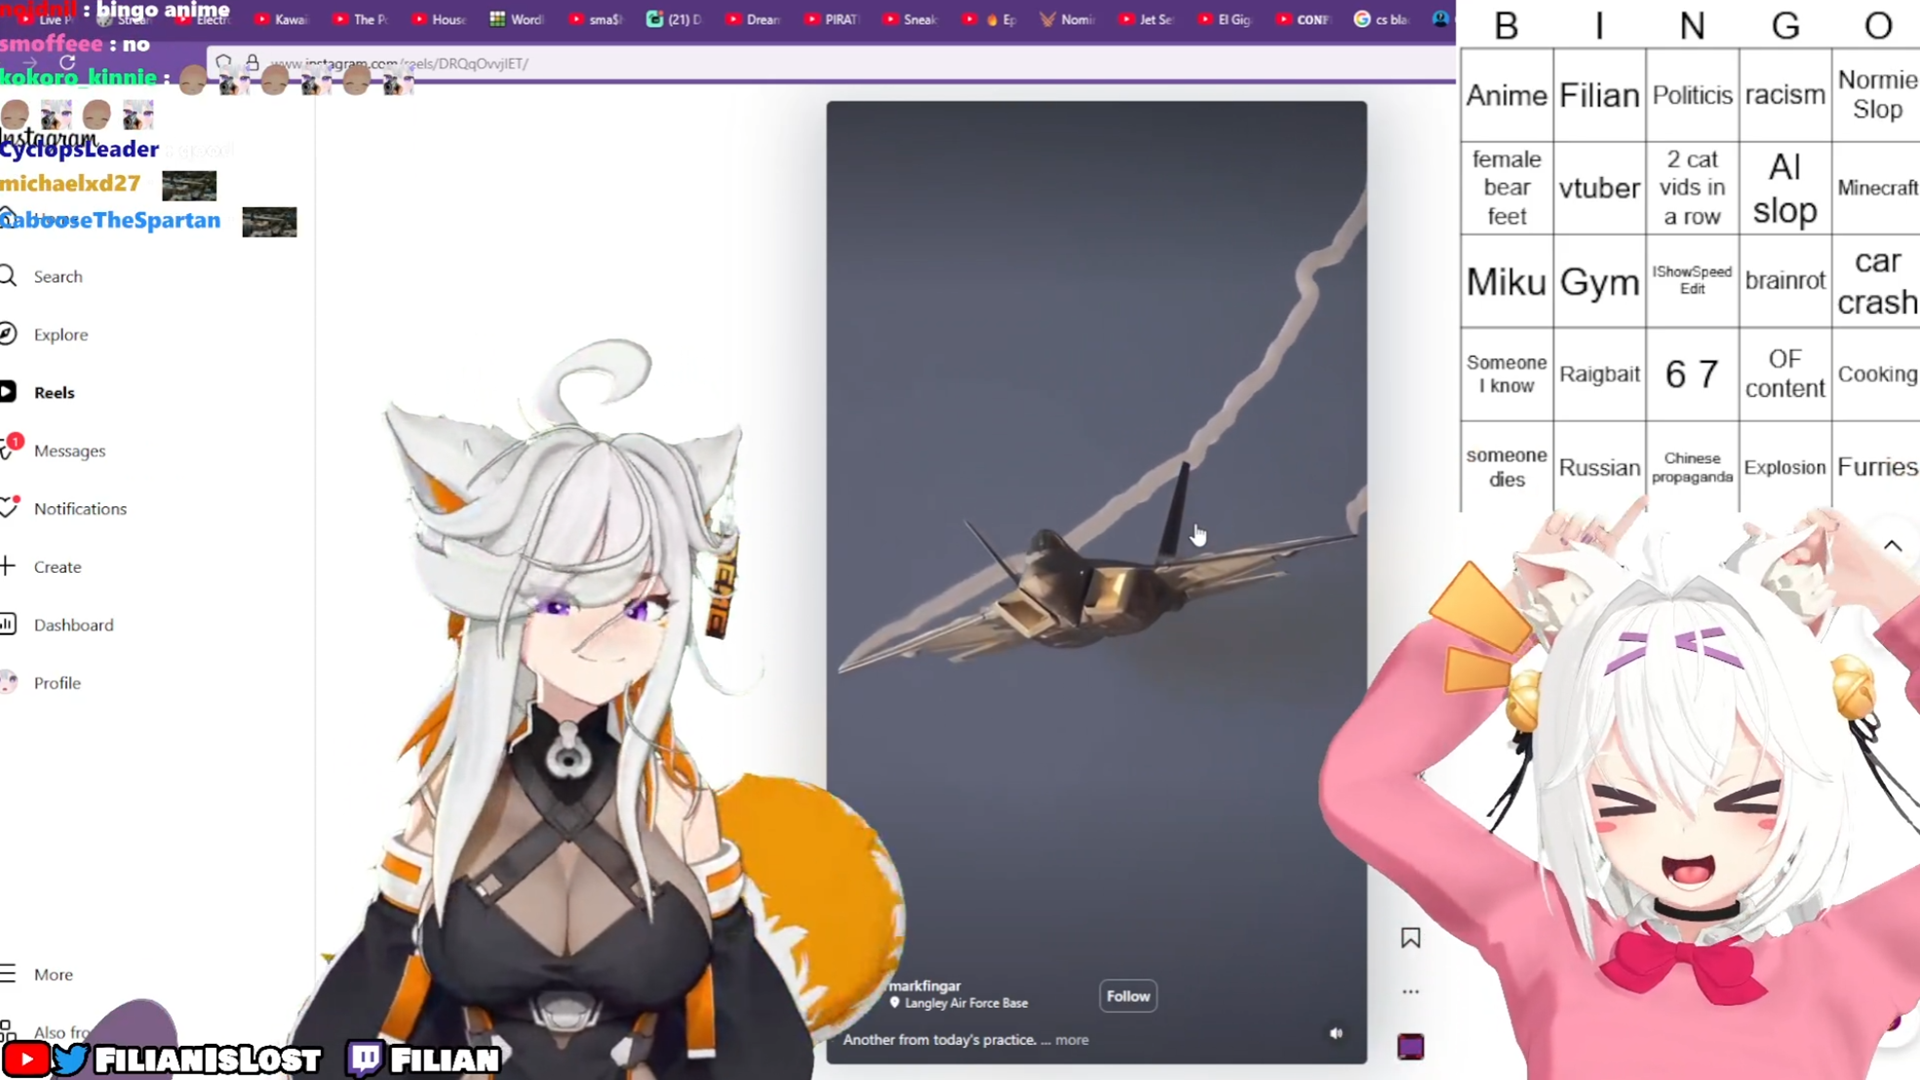The height and width of the screenshot is (1080, 1920).
Task: Expand caption with the 'more' link
Action: [x=1071, y=1040]
